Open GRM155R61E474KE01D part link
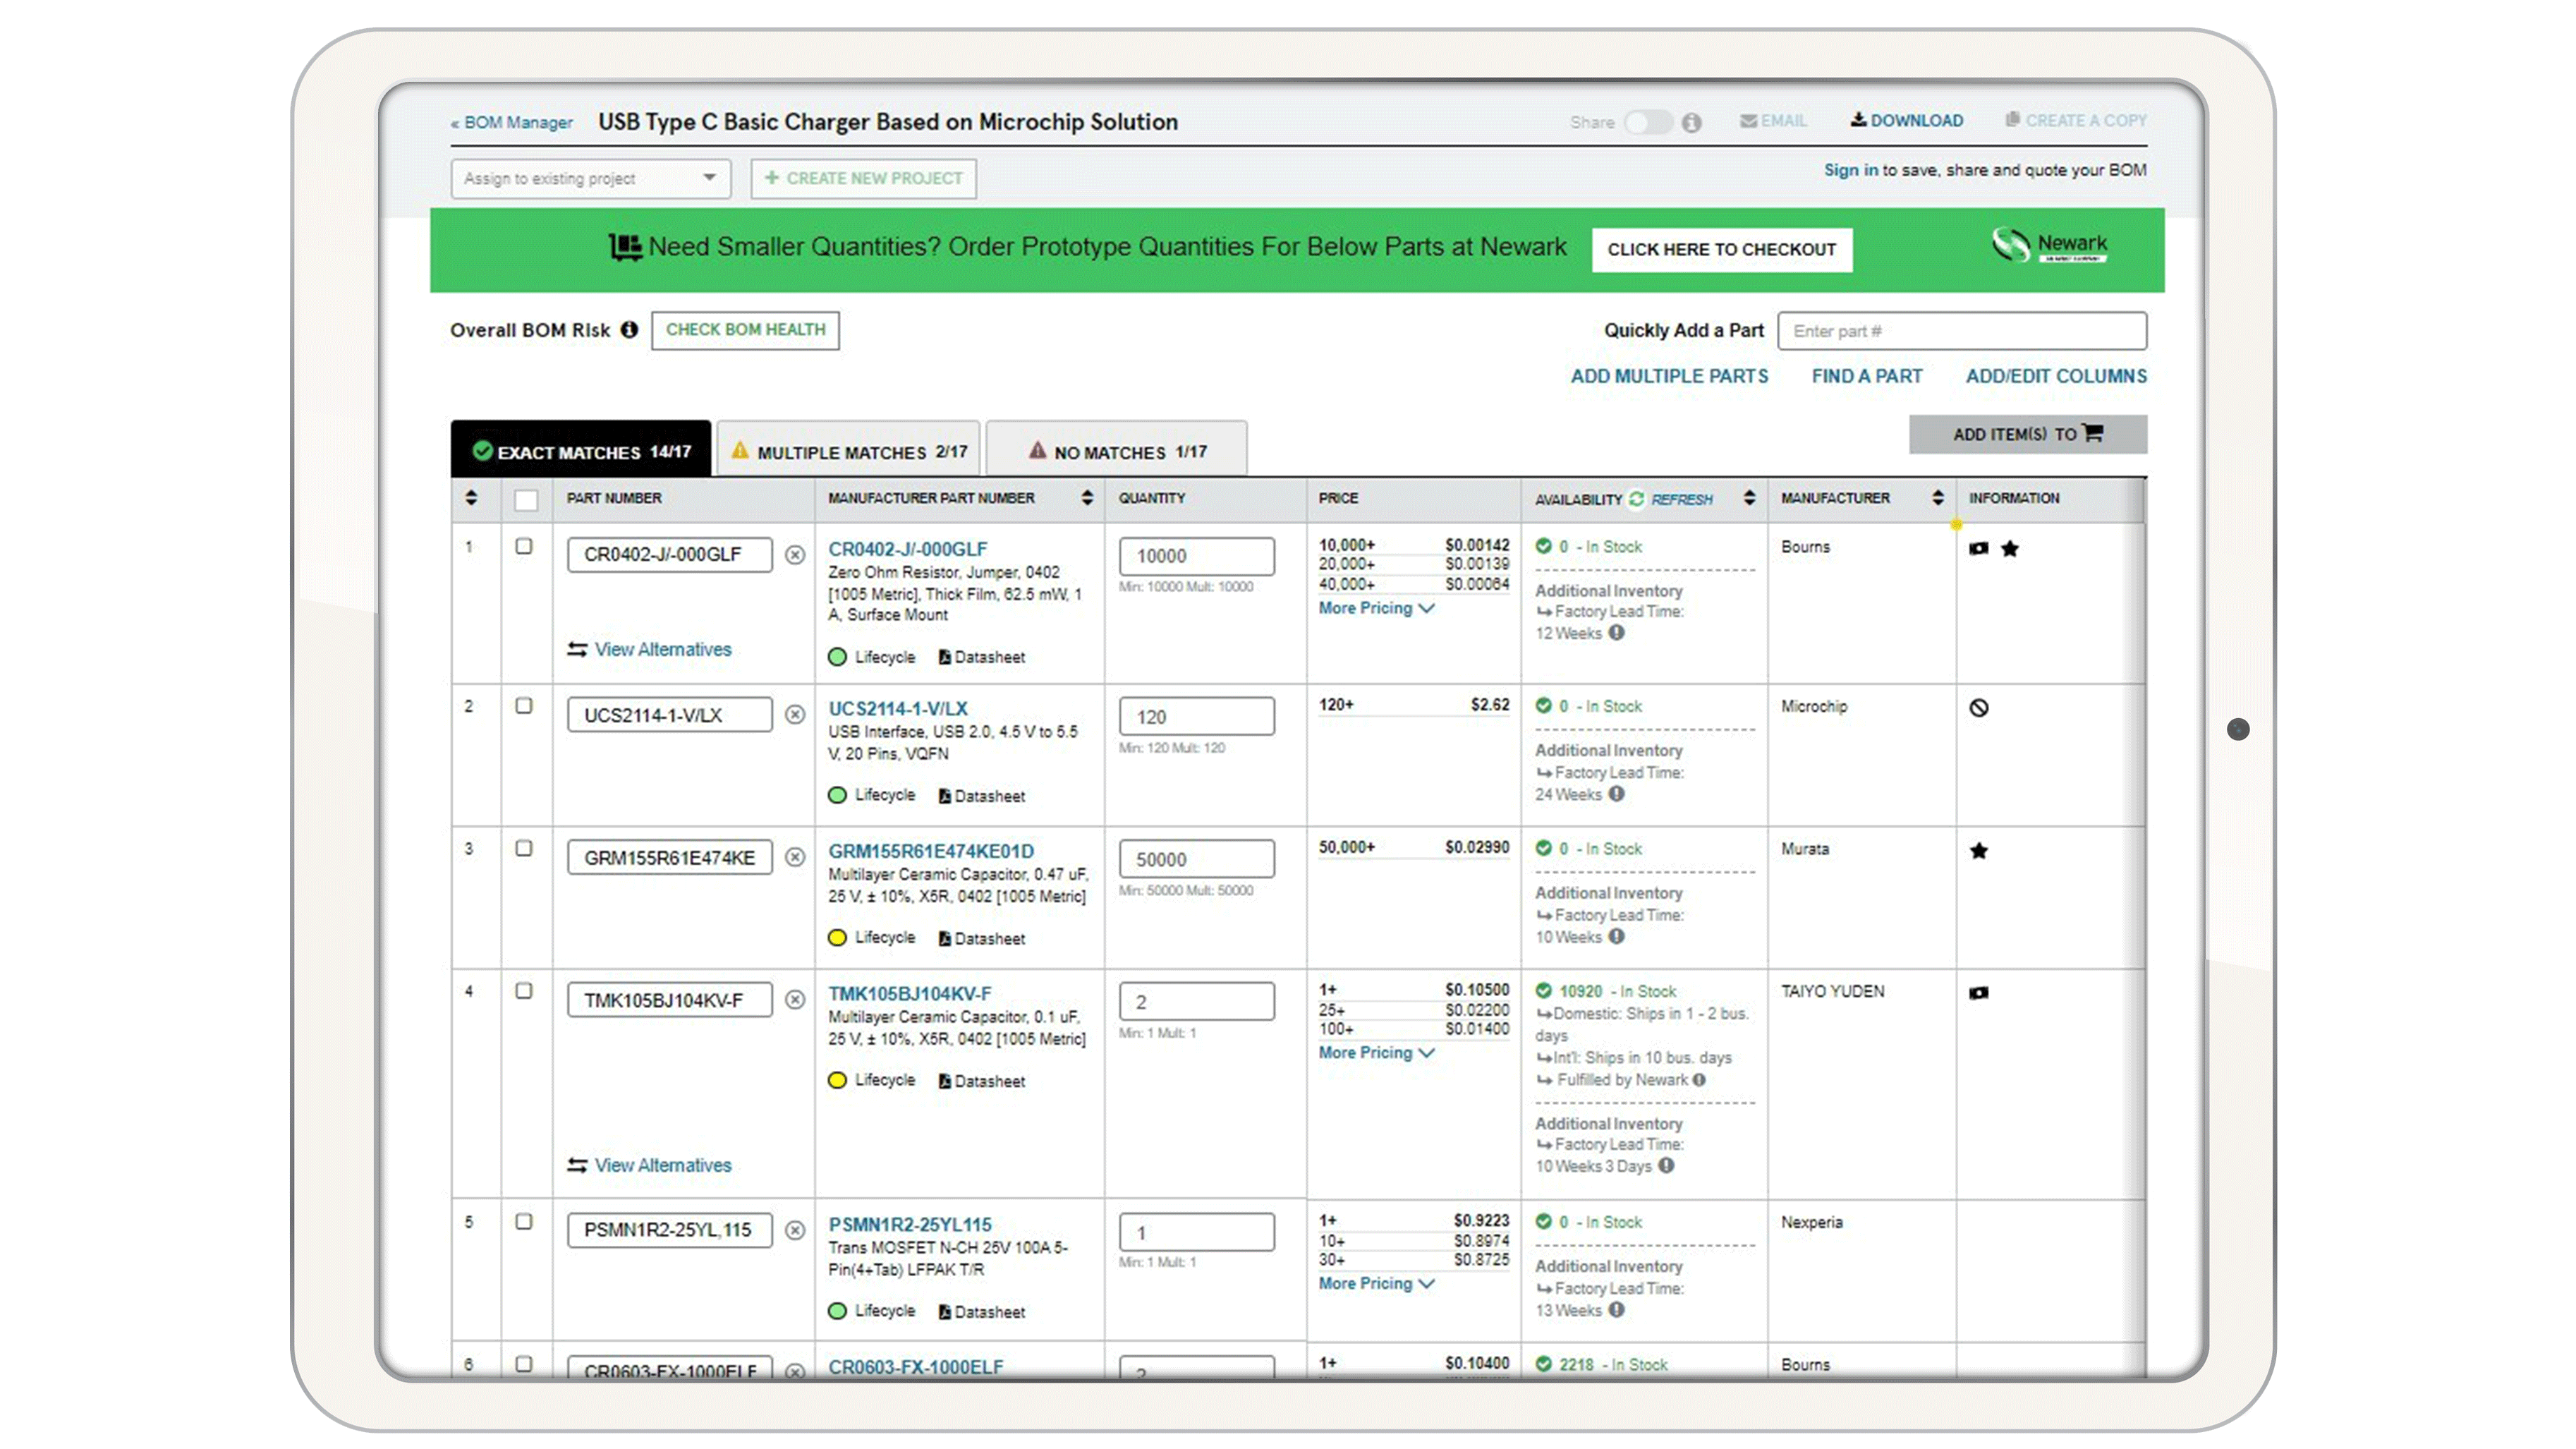 coord(931,851)
